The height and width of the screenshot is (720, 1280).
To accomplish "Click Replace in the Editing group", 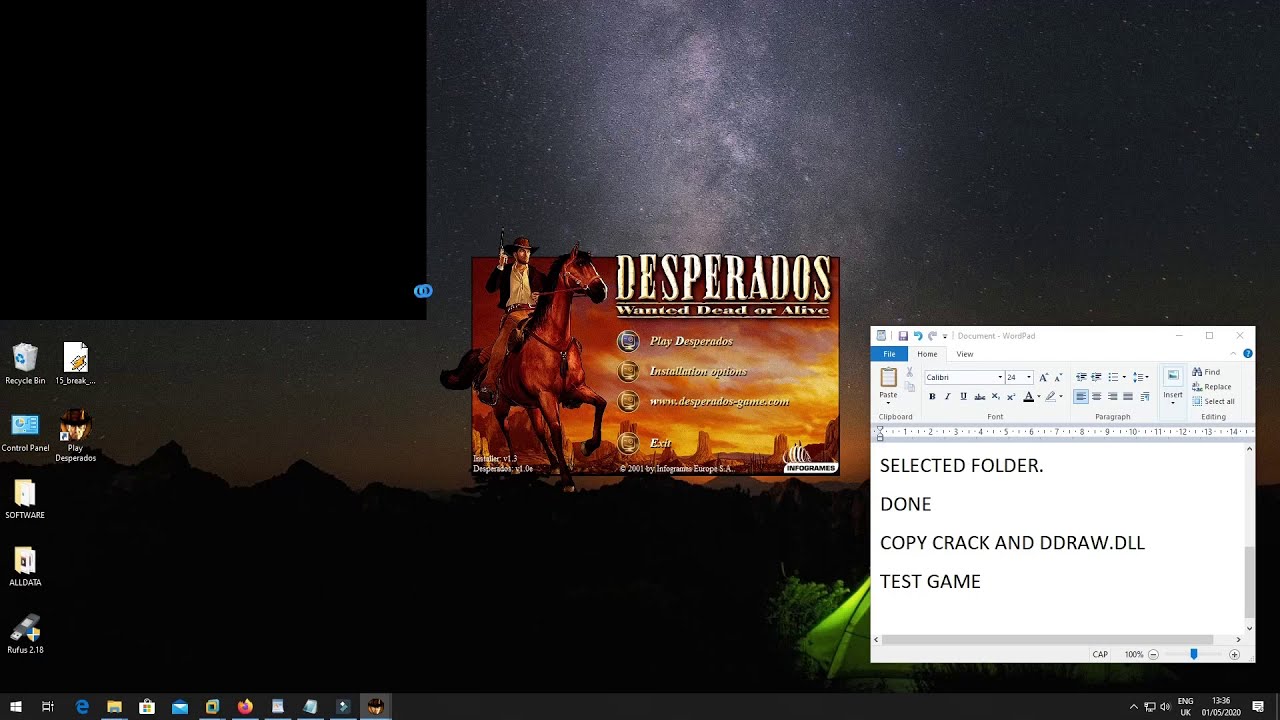I will coord(1211,387).
